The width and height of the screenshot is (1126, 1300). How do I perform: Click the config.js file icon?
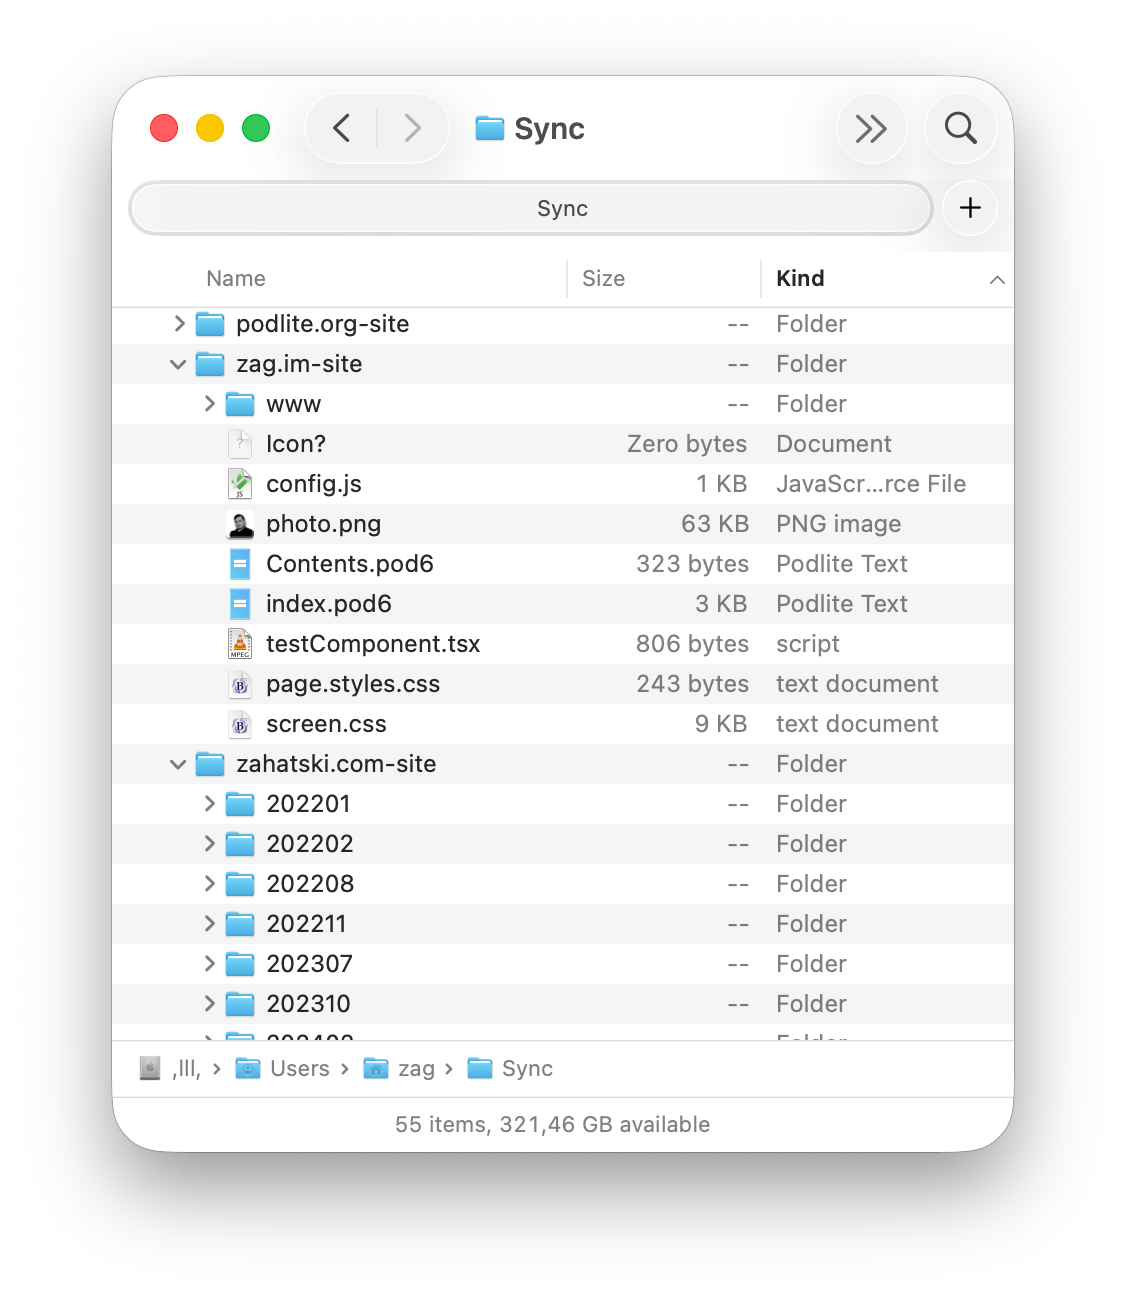click(240, 484)
